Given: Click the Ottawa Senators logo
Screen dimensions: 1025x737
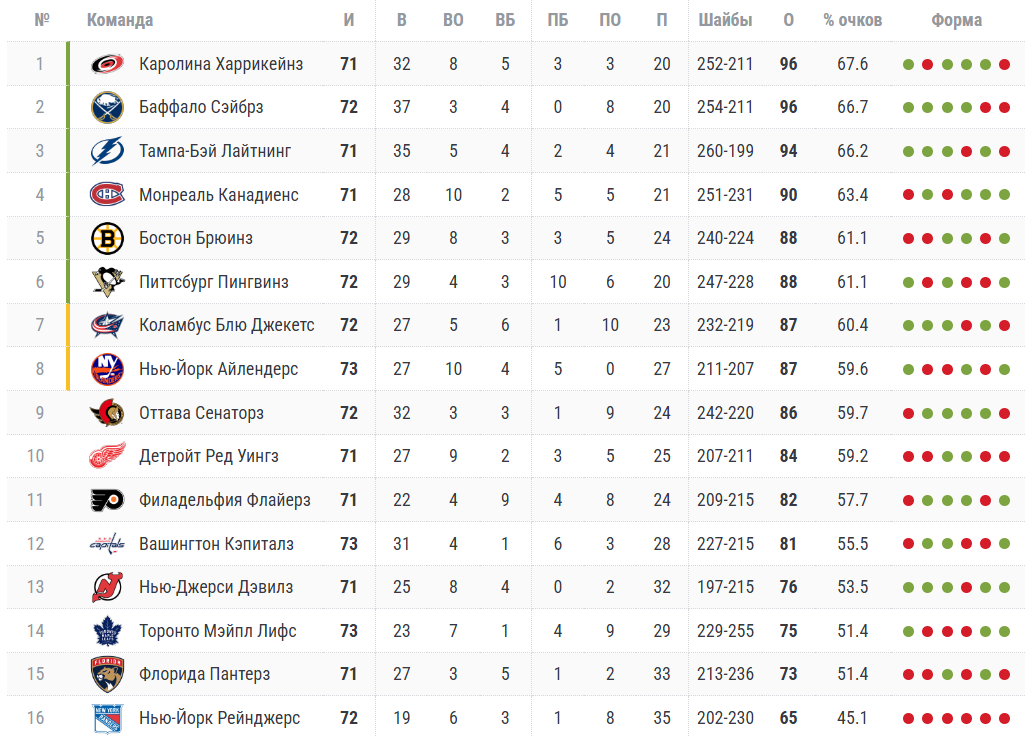Looking at the screenshot, I should coord(107,413).
